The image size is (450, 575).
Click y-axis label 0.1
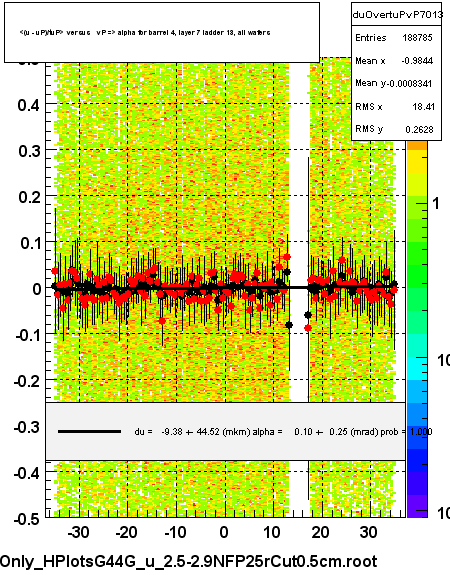coord(30,243)
